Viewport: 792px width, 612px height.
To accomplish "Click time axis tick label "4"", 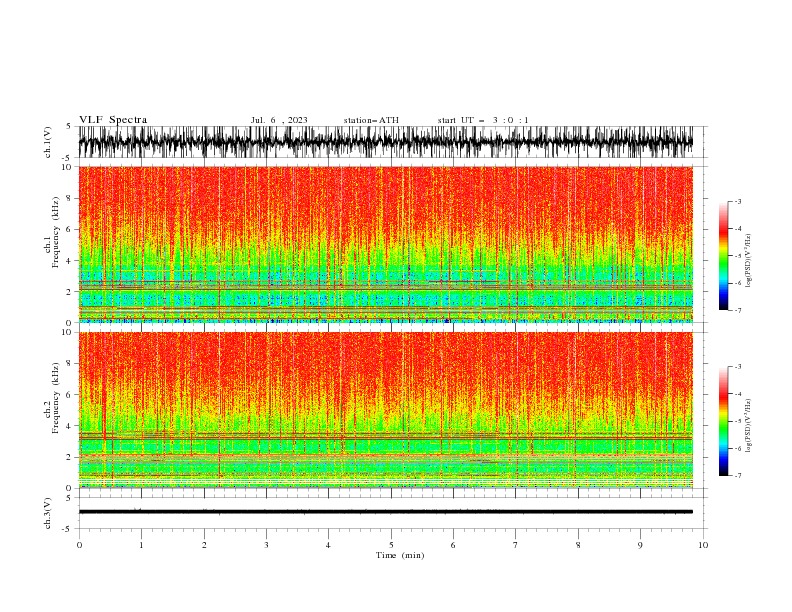I will [x=328, y=545].
